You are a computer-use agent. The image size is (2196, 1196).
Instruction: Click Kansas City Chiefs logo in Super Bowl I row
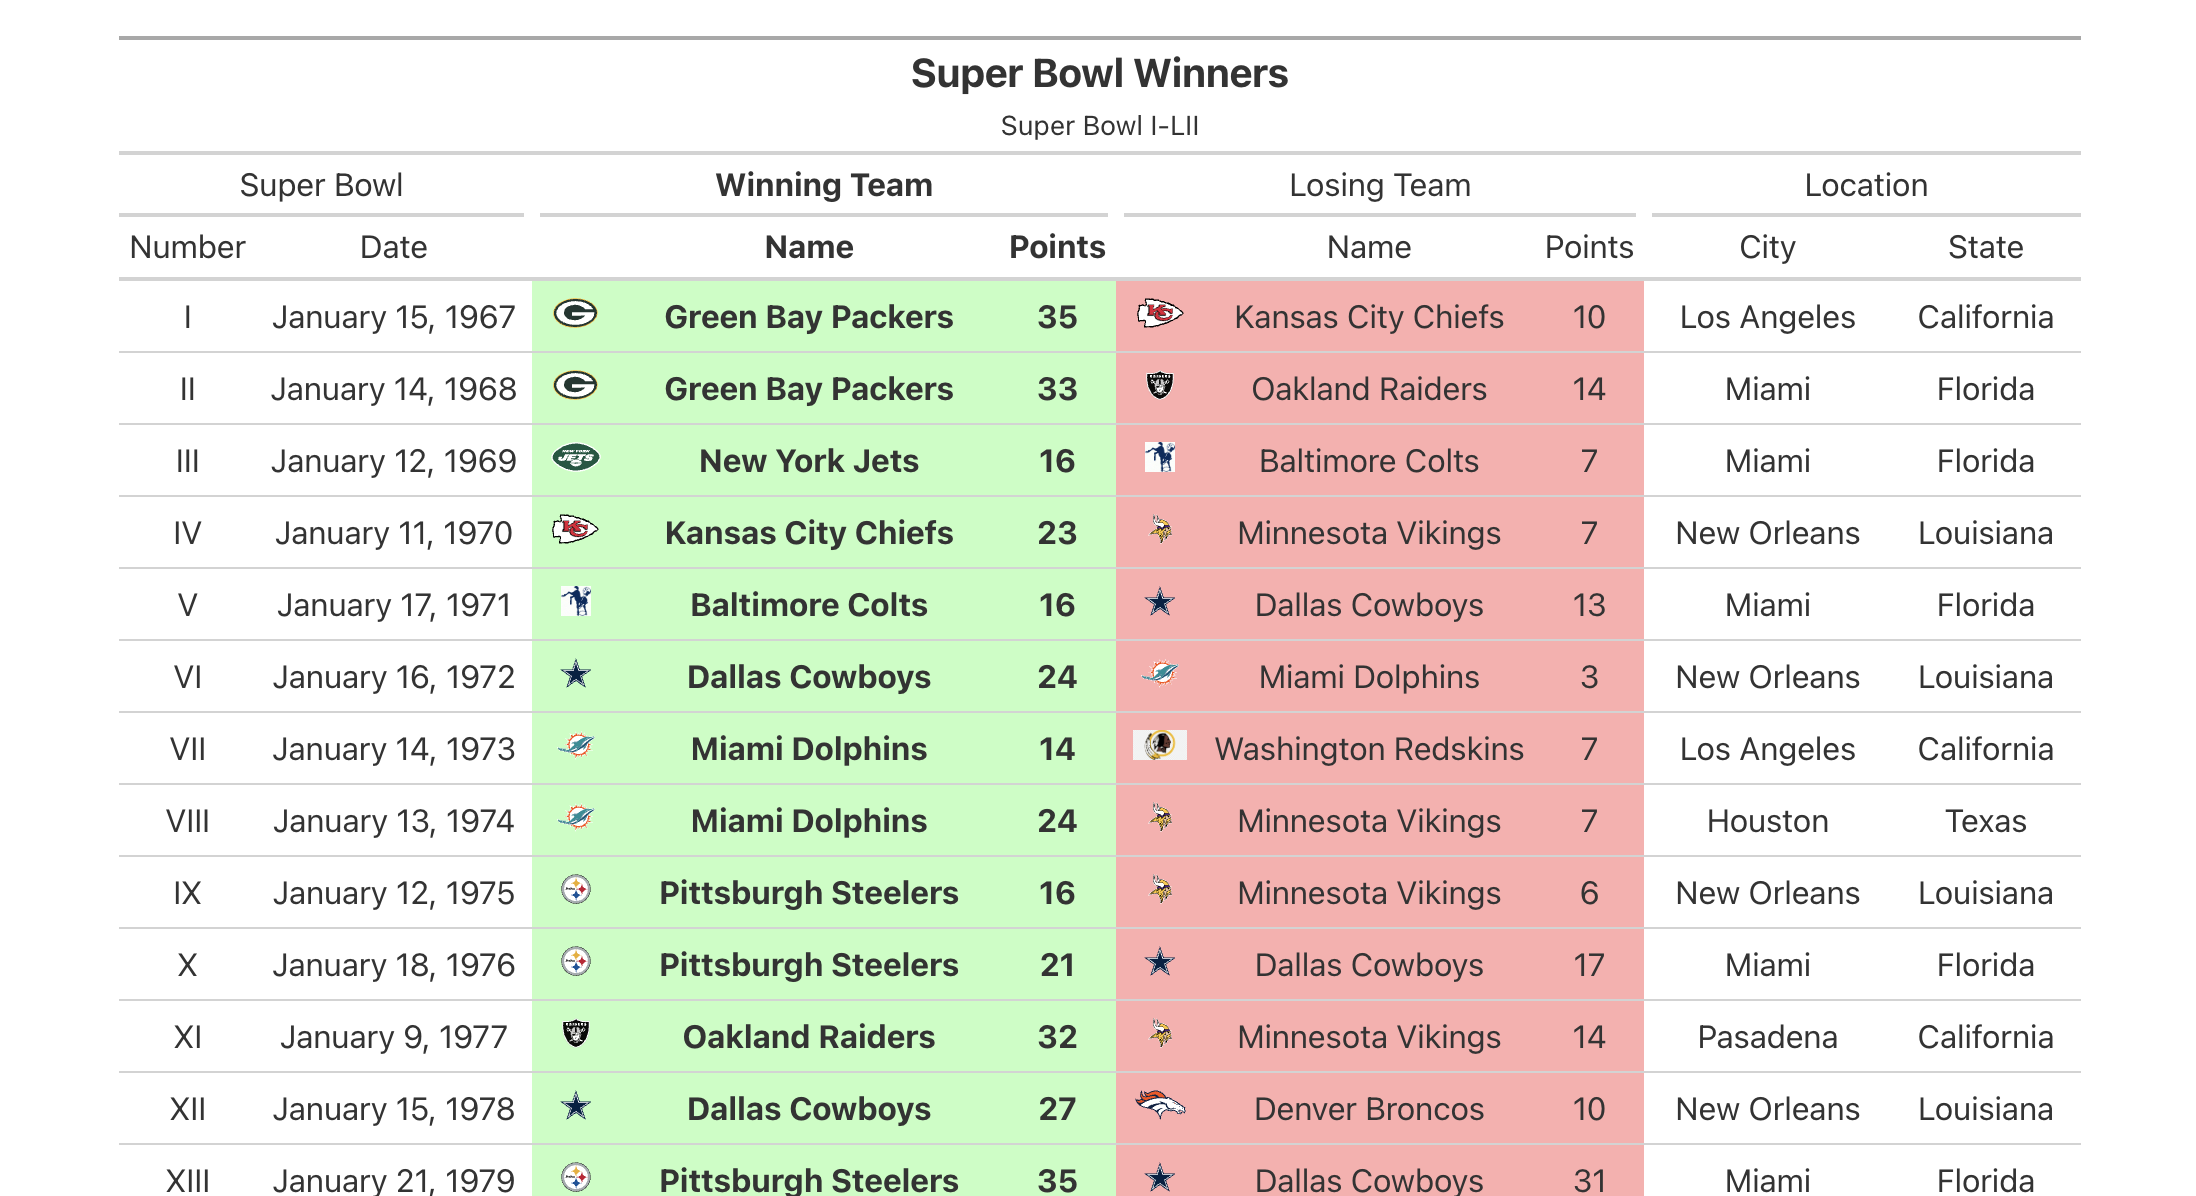(x=1160, y=315)
